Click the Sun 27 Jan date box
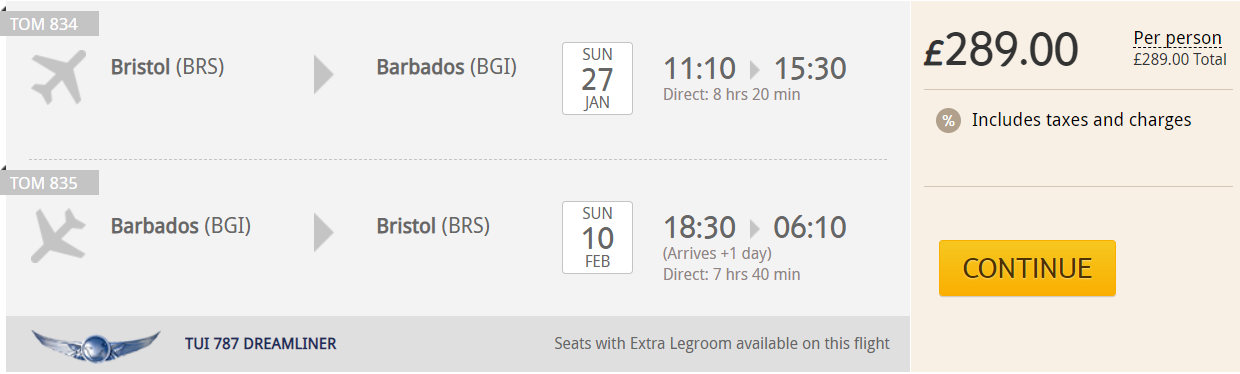This screenshot has height=374, width=1240. coord(597,79)
